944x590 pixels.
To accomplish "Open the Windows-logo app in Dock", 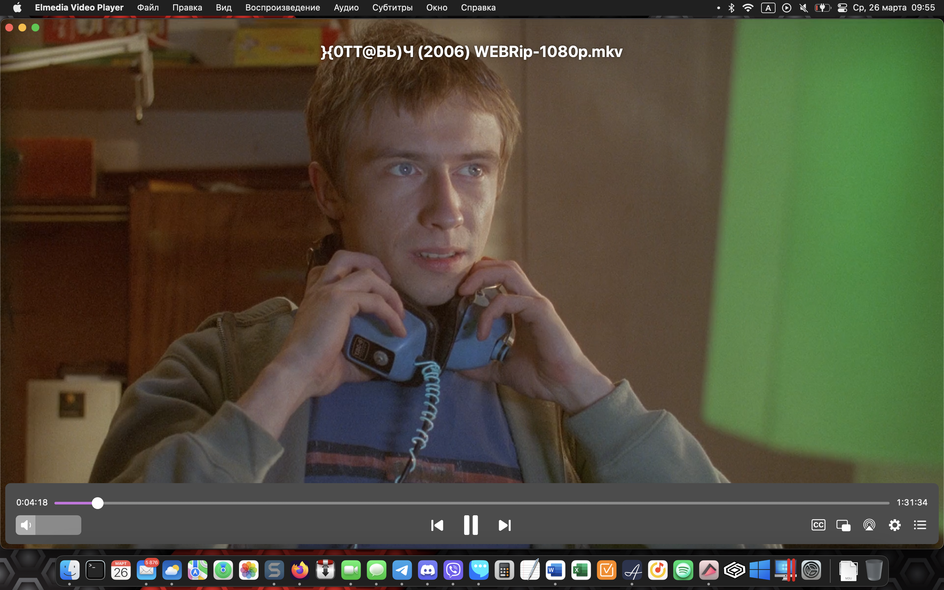I will pos(760,570).
